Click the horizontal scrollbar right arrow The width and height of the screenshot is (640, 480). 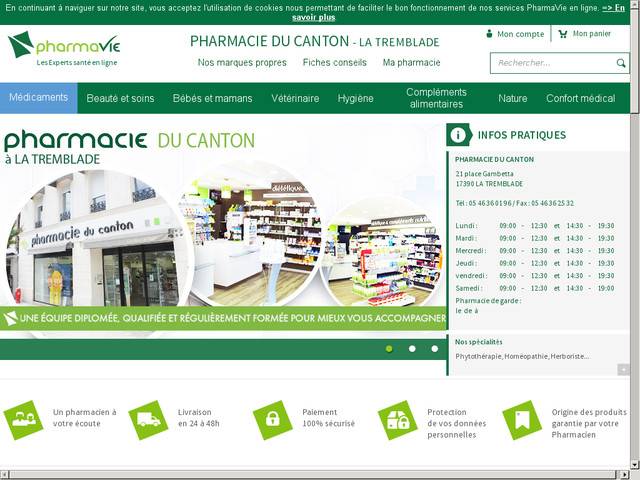pyautogui.click(x=626, y=475)
